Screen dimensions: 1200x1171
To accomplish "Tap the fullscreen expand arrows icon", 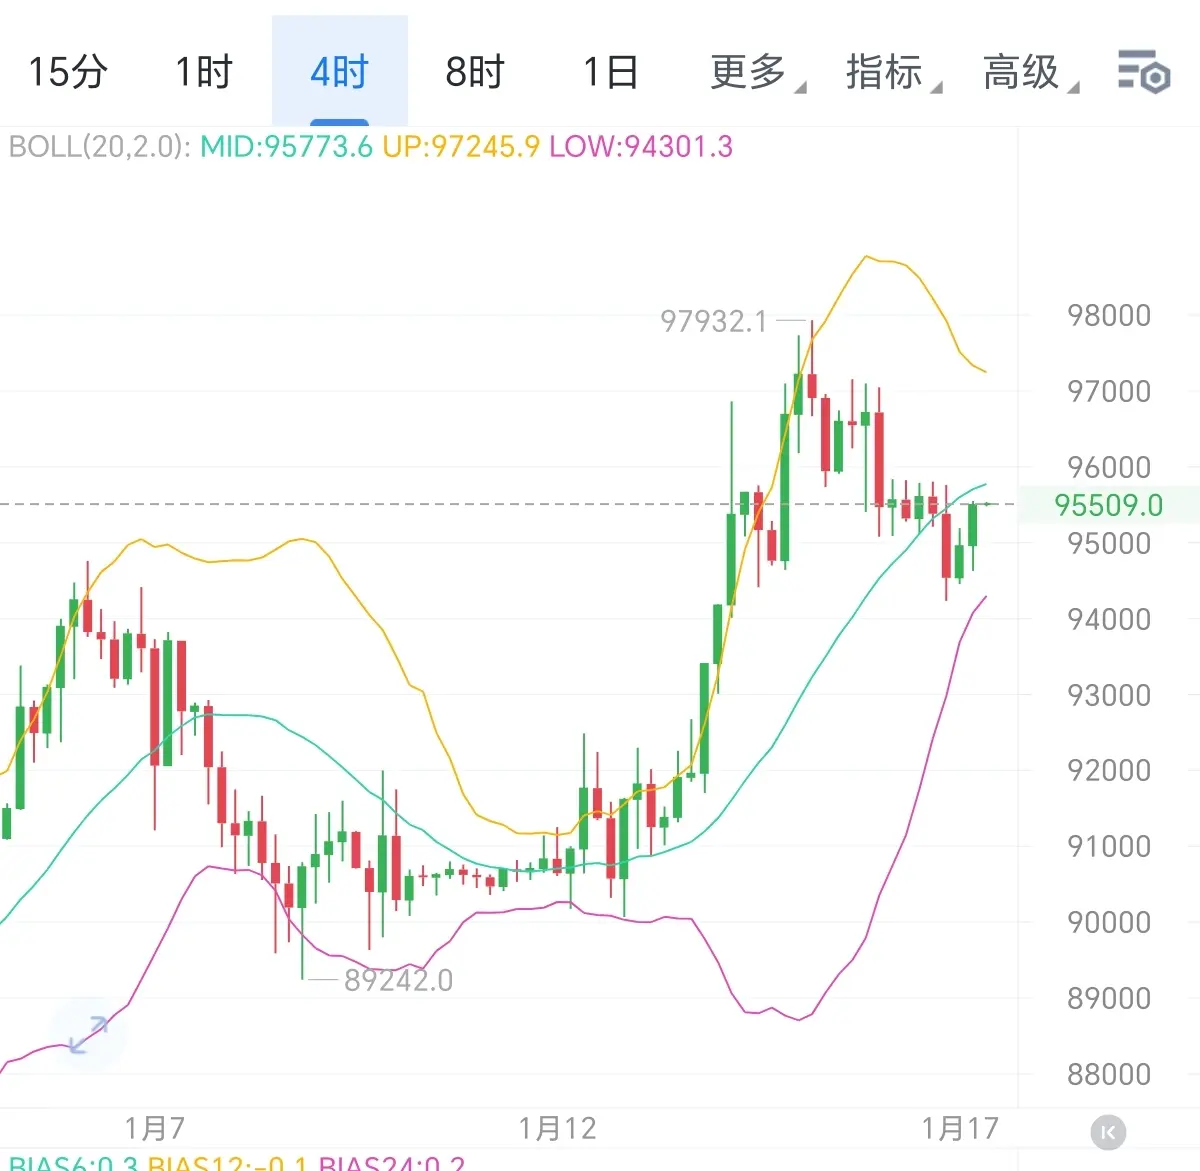I will (88, 1034).
